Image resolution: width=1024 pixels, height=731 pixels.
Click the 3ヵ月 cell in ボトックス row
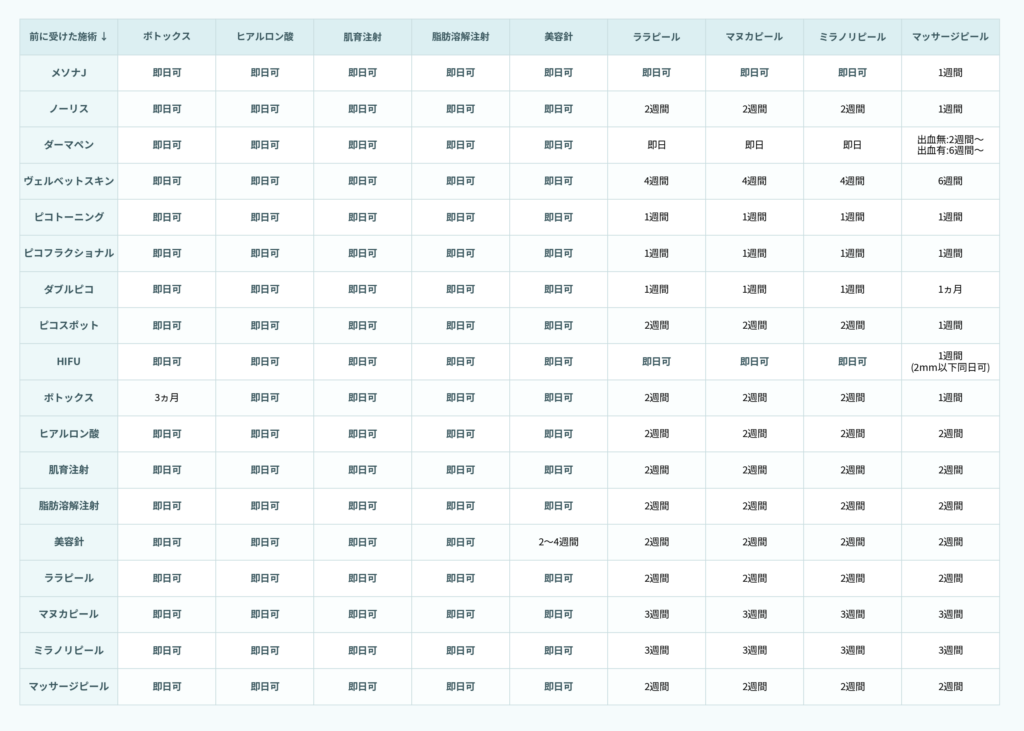coord(167,398)
